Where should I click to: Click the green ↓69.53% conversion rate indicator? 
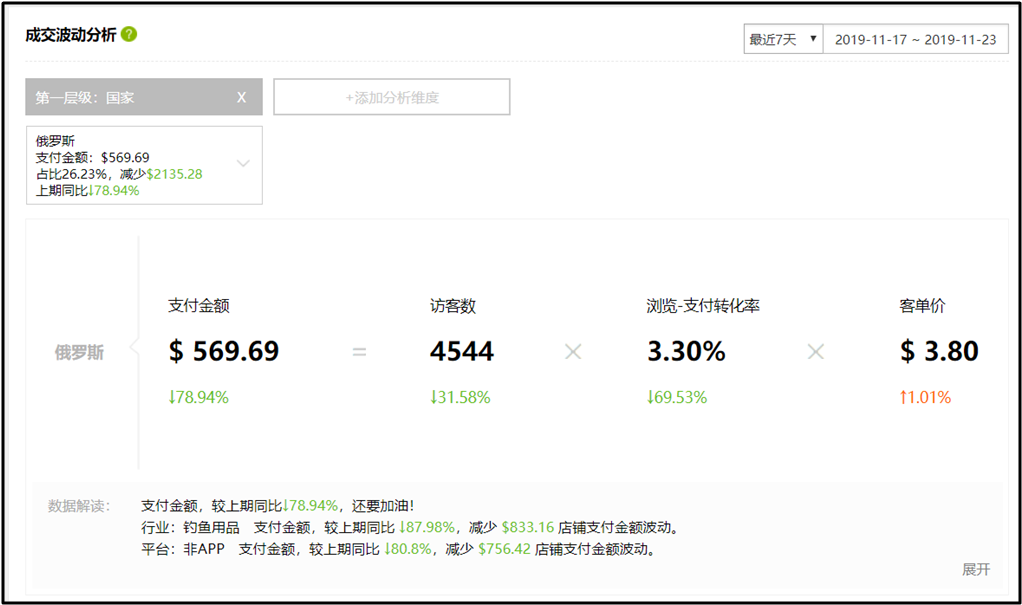click(x=677, y=397)
